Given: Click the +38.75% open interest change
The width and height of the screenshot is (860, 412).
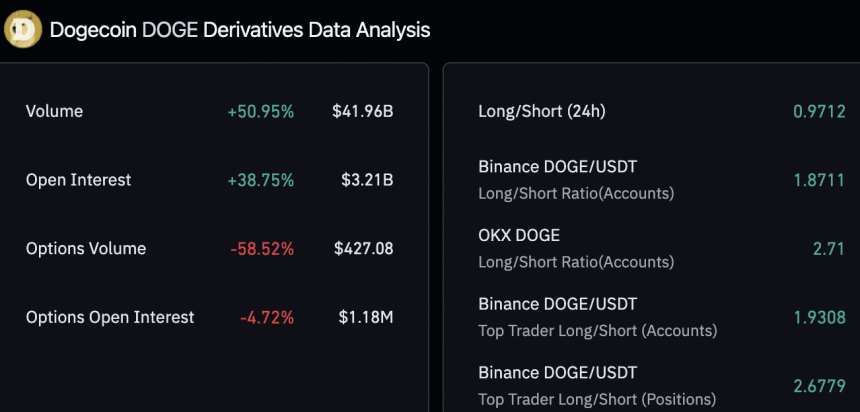Looking at the screenshot, I should tap(260, 180).
